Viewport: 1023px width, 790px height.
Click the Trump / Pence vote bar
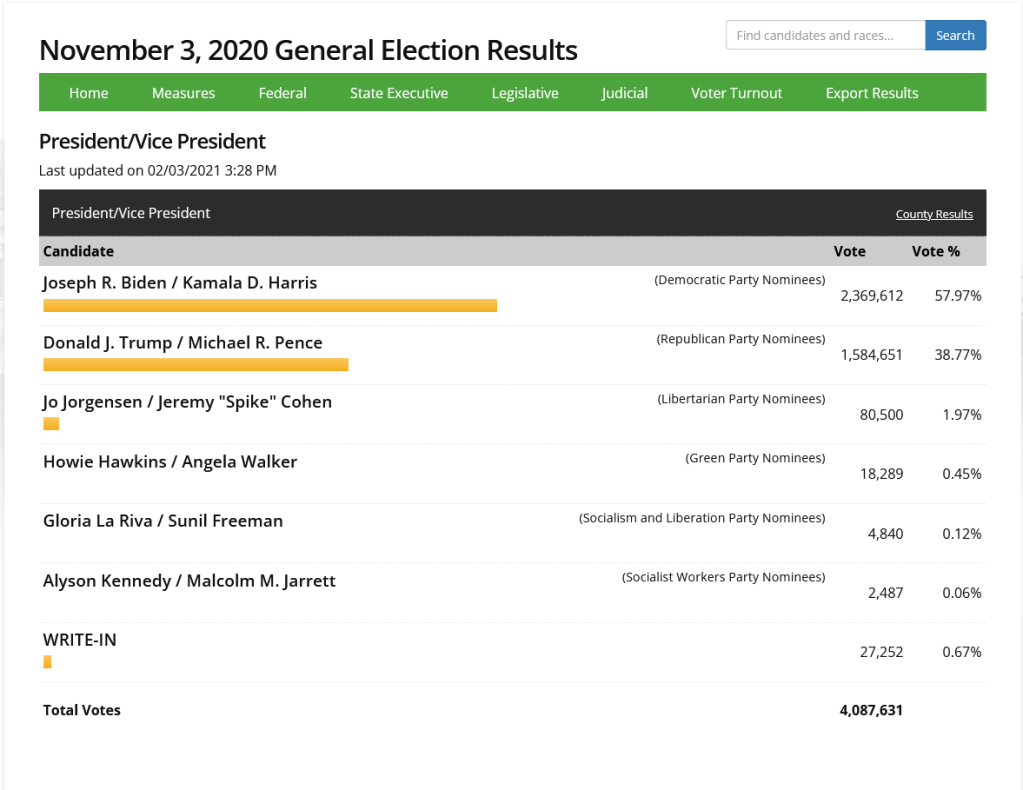click(195, 365)
